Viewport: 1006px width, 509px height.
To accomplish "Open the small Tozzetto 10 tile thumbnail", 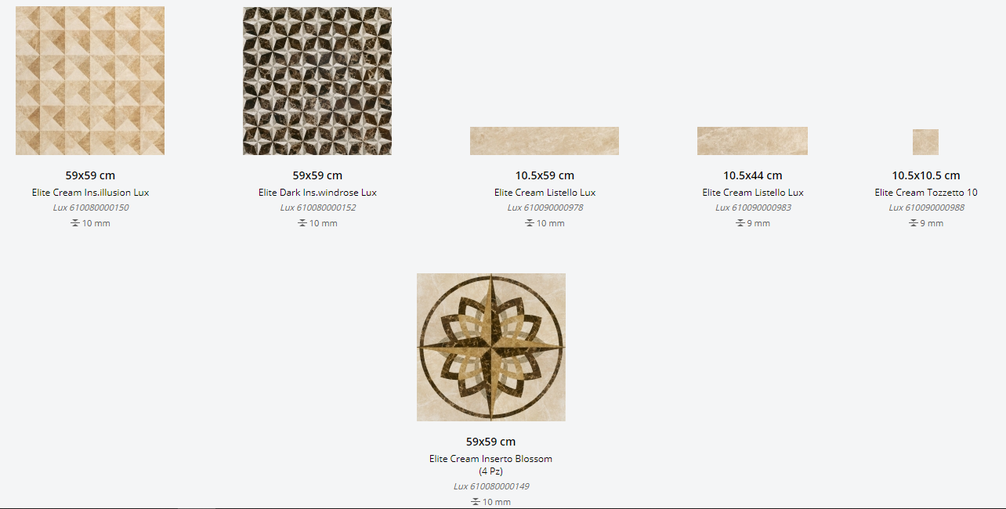I will pos(926,142).
